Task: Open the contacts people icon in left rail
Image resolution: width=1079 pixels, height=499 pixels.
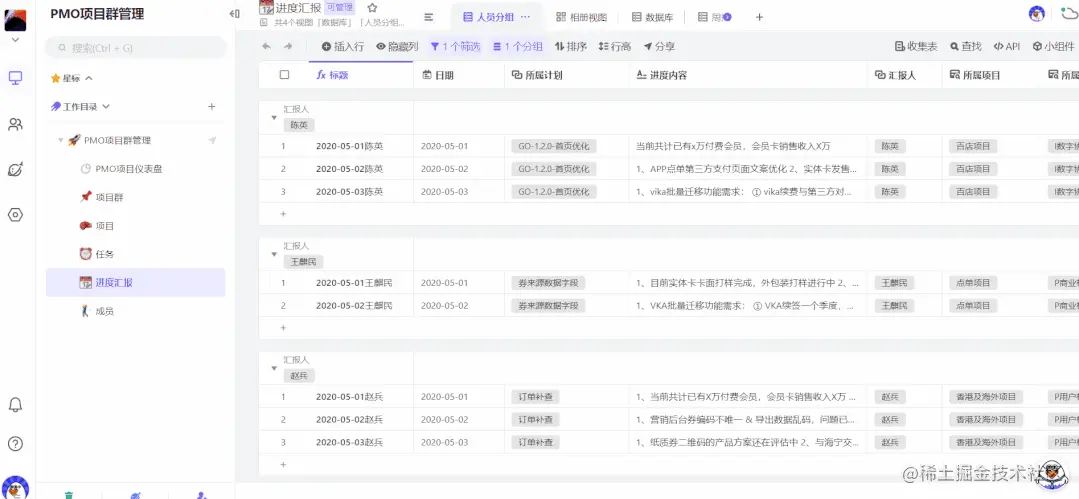Action: (15, 125)
